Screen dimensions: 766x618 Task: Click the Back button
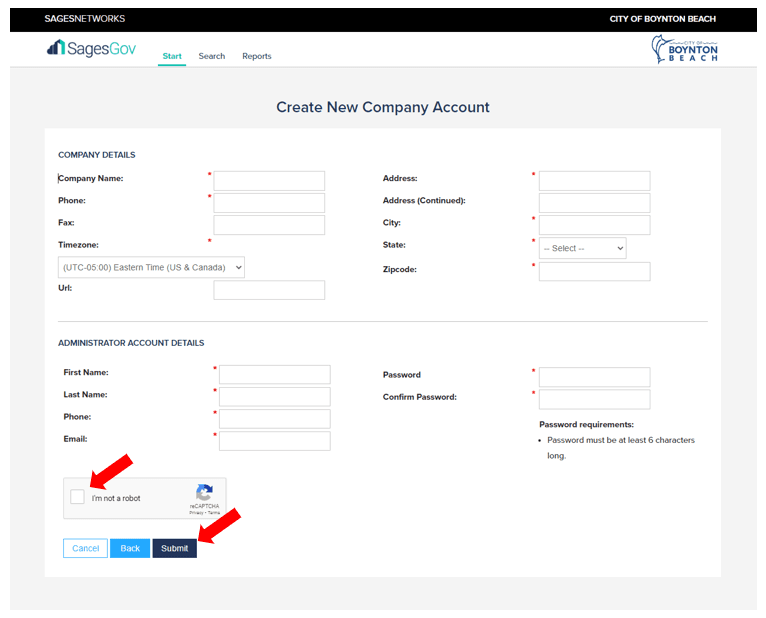(x=130, y=548)
